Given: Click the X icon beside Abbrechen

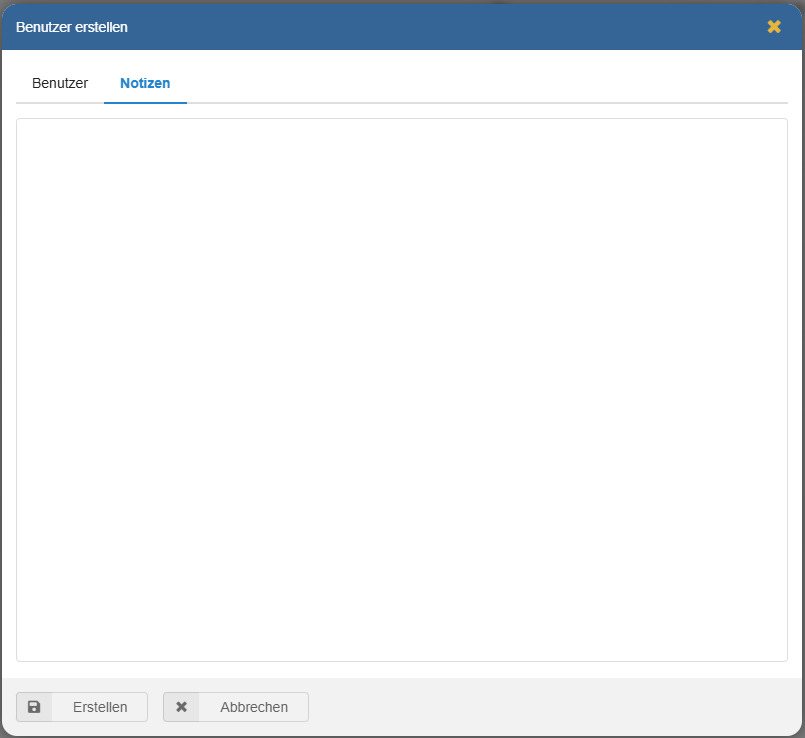Looking at the screenshot, I should 181,707.
